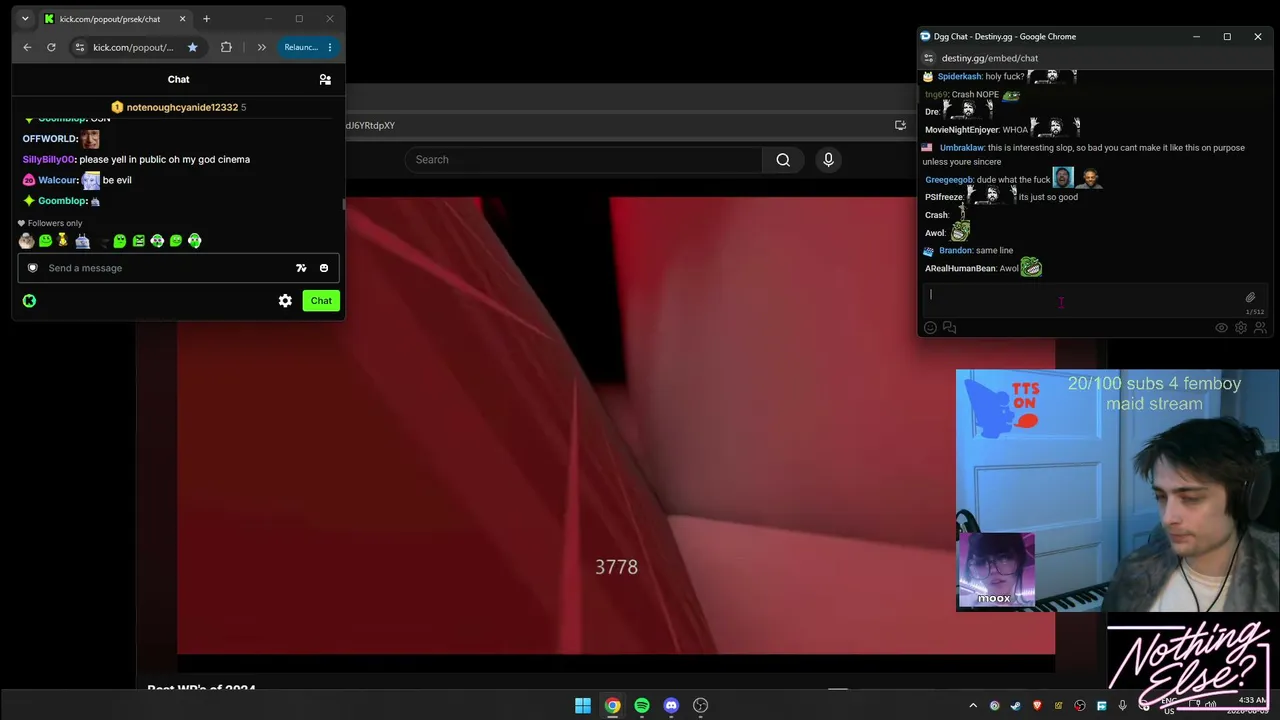Screen dimensions: 1280x720
Task: Toggle the Dgg chat eye visibility icon
Action: [1221, 327]
